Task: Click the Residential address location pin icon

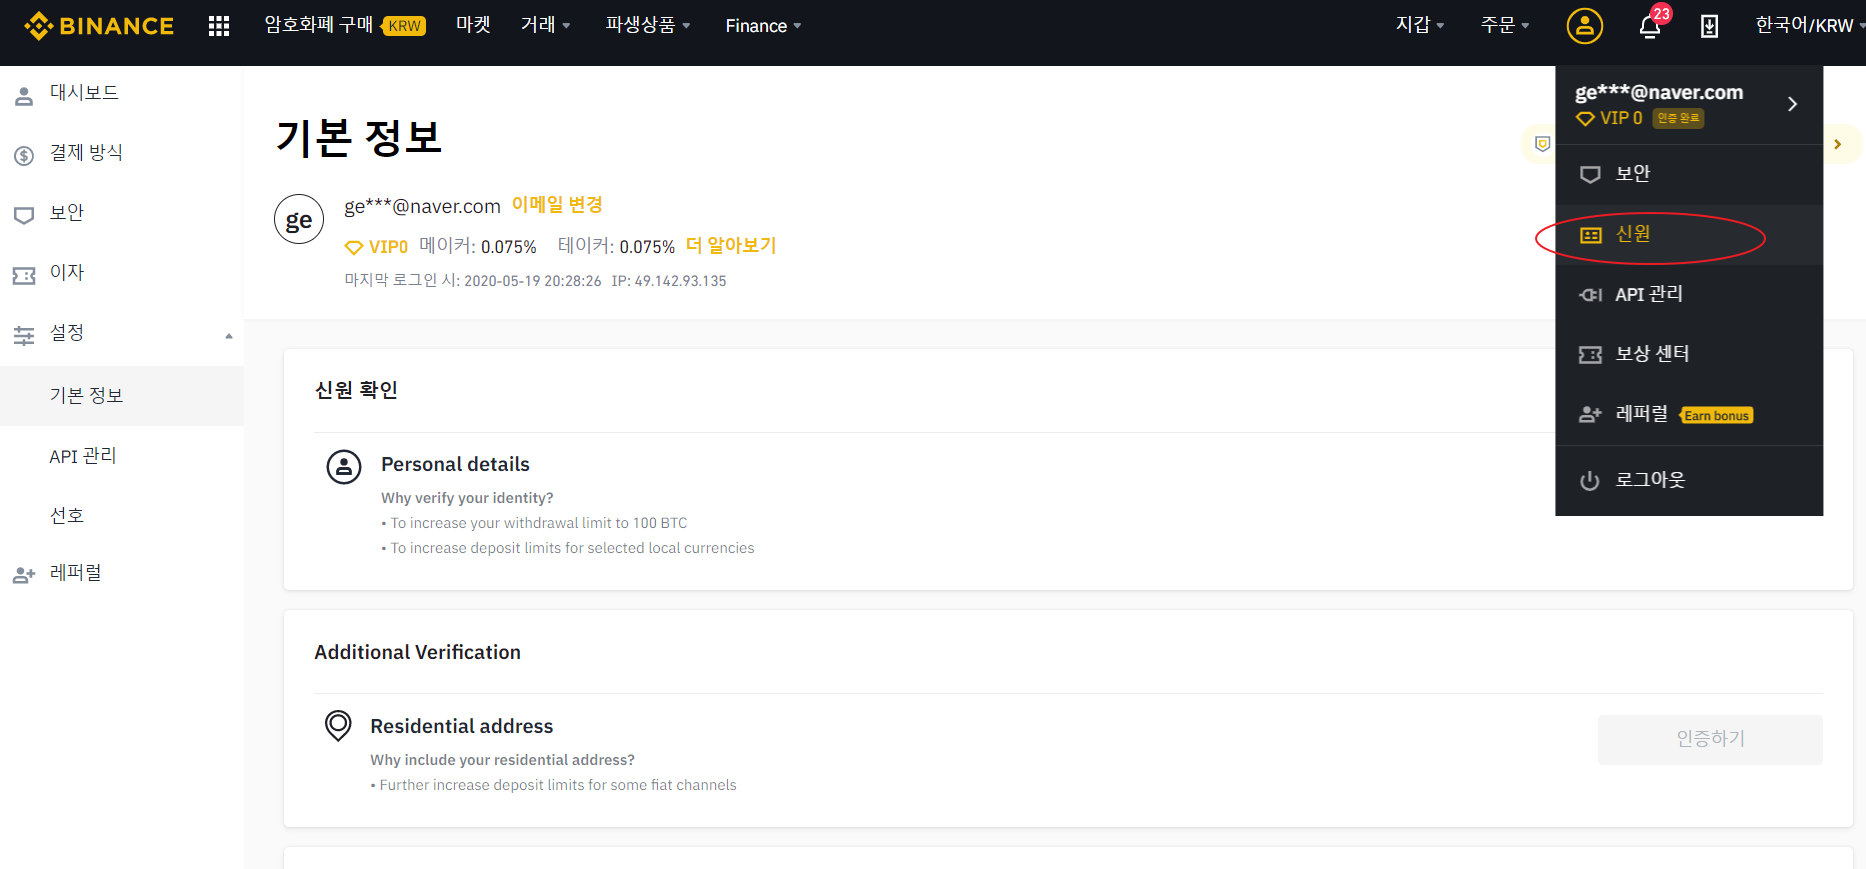Action: point(338,725)
